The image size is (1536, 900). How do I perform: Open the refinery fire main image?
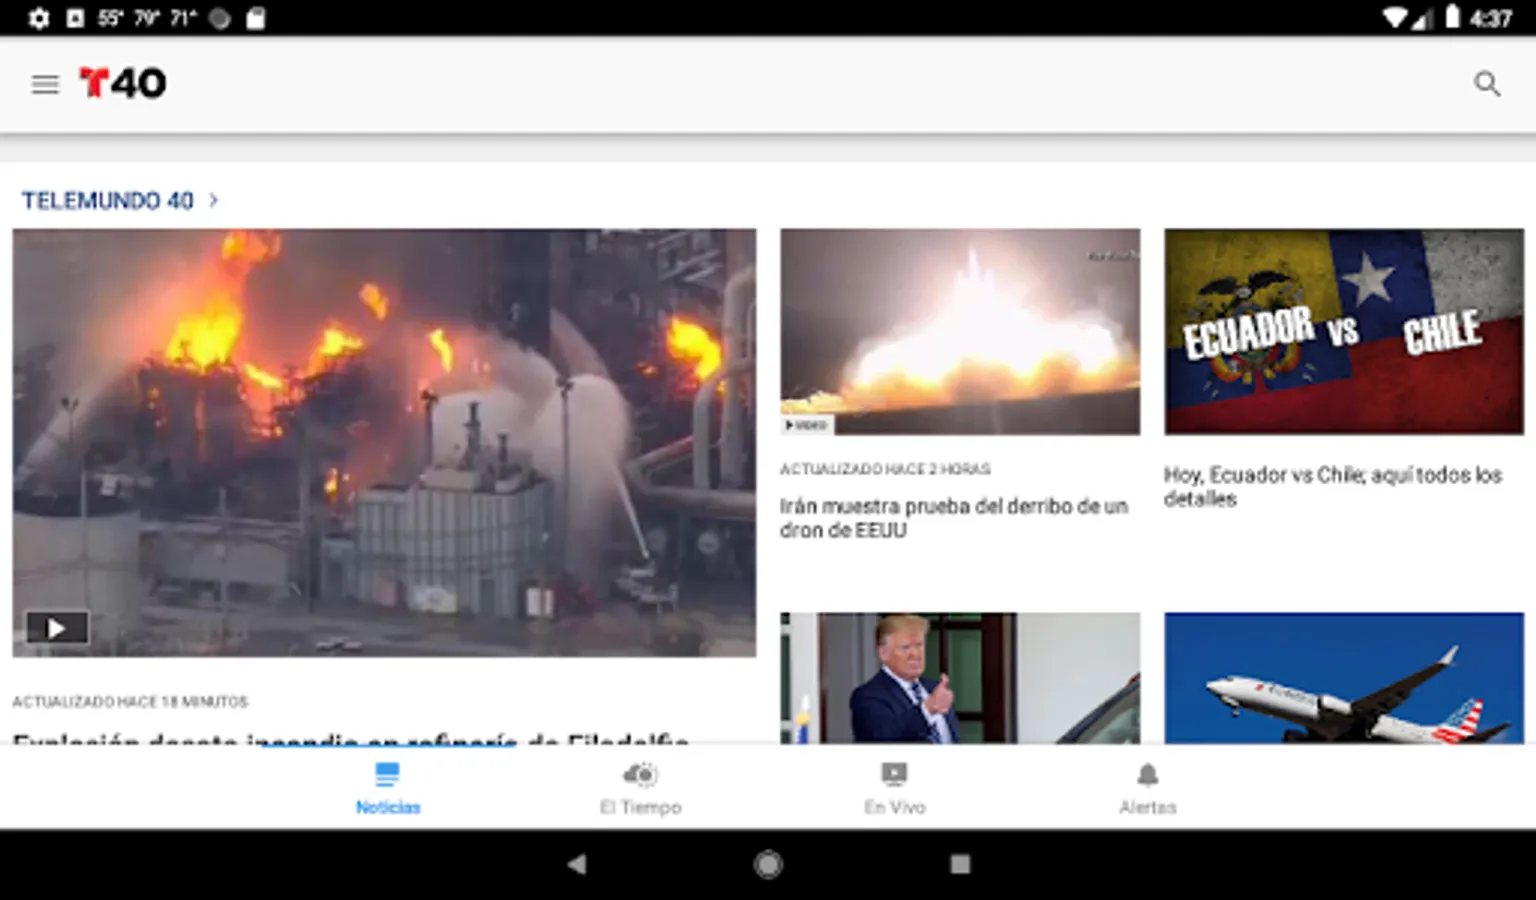(384, 443)
